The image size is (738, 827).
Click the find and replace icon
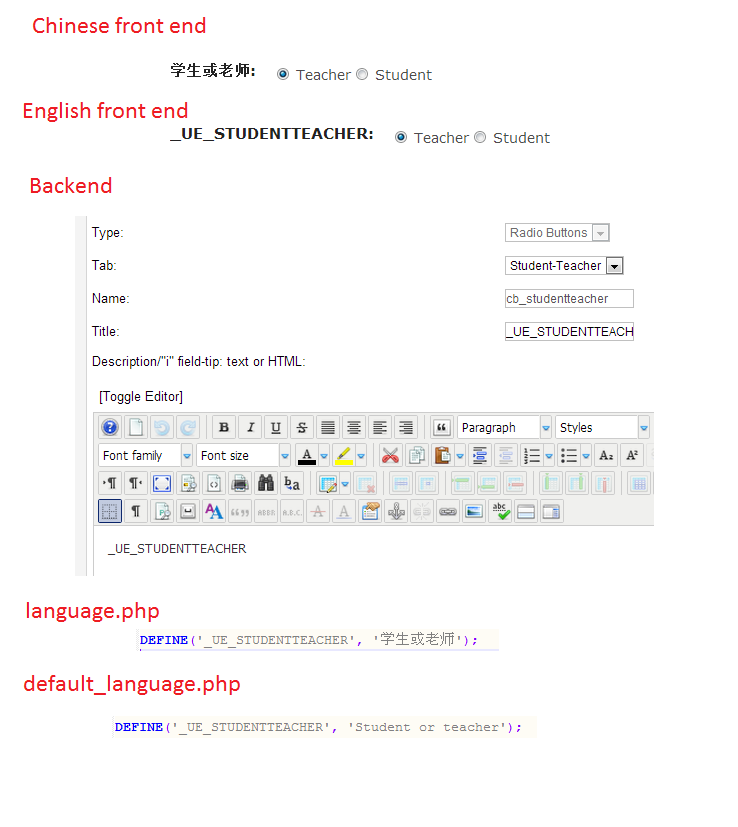(292, 483)
